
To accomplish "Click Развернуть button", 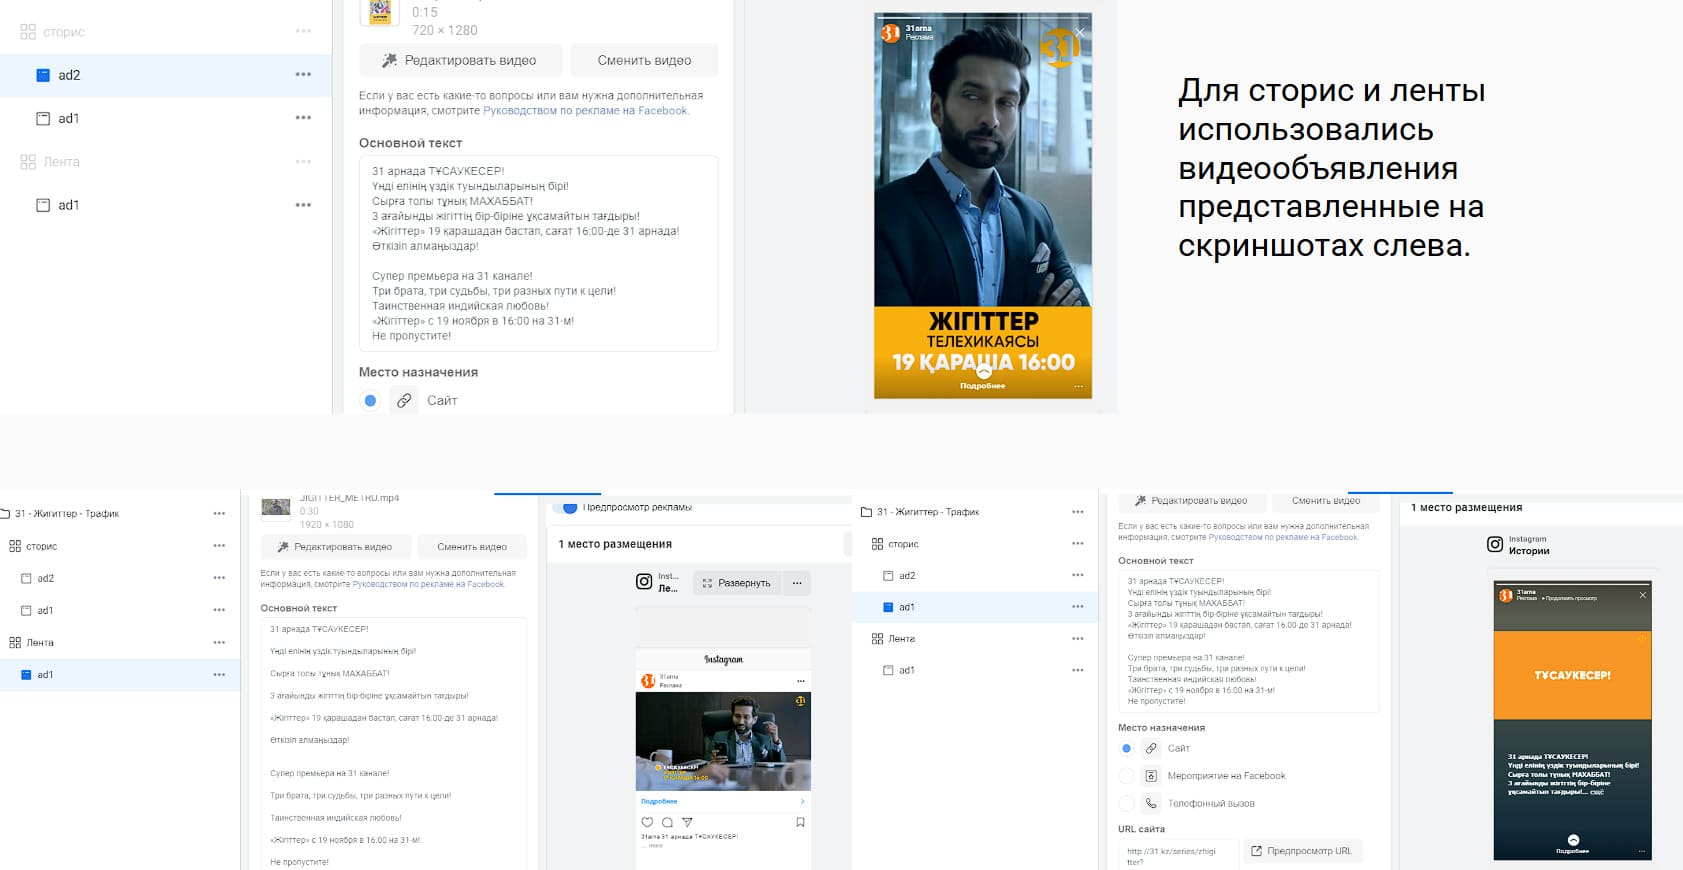I will point(736,583).
